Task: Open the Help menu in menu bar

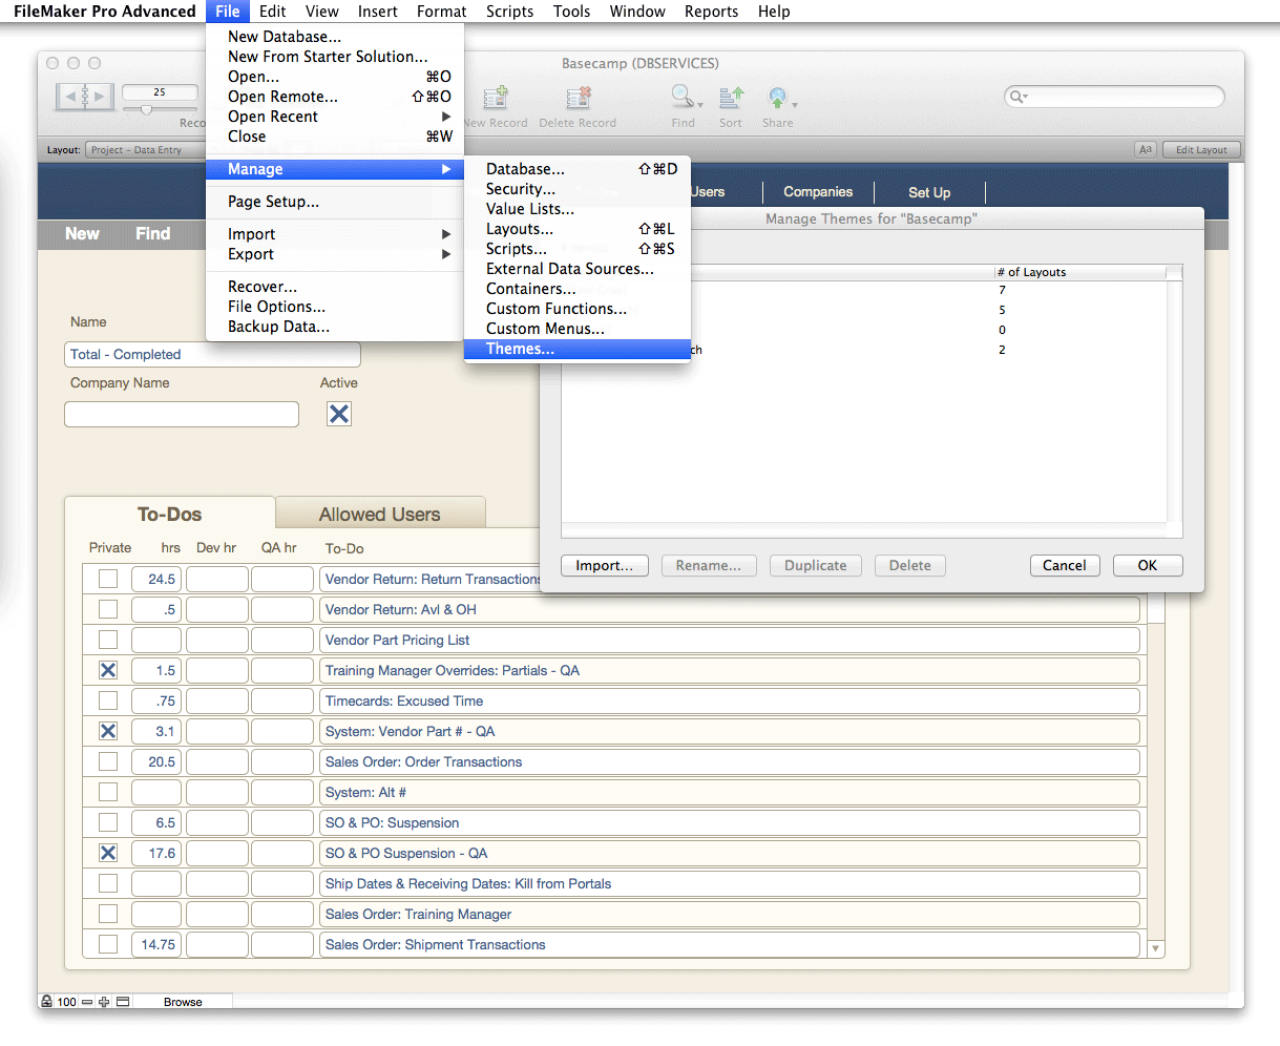Action: click(773, 11)
